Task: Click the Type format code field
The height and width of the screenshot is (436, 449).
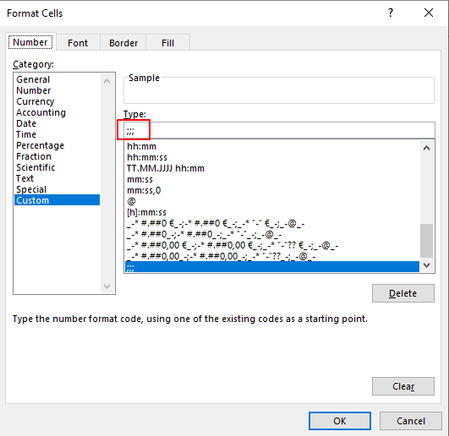Action: pos(279,130)
